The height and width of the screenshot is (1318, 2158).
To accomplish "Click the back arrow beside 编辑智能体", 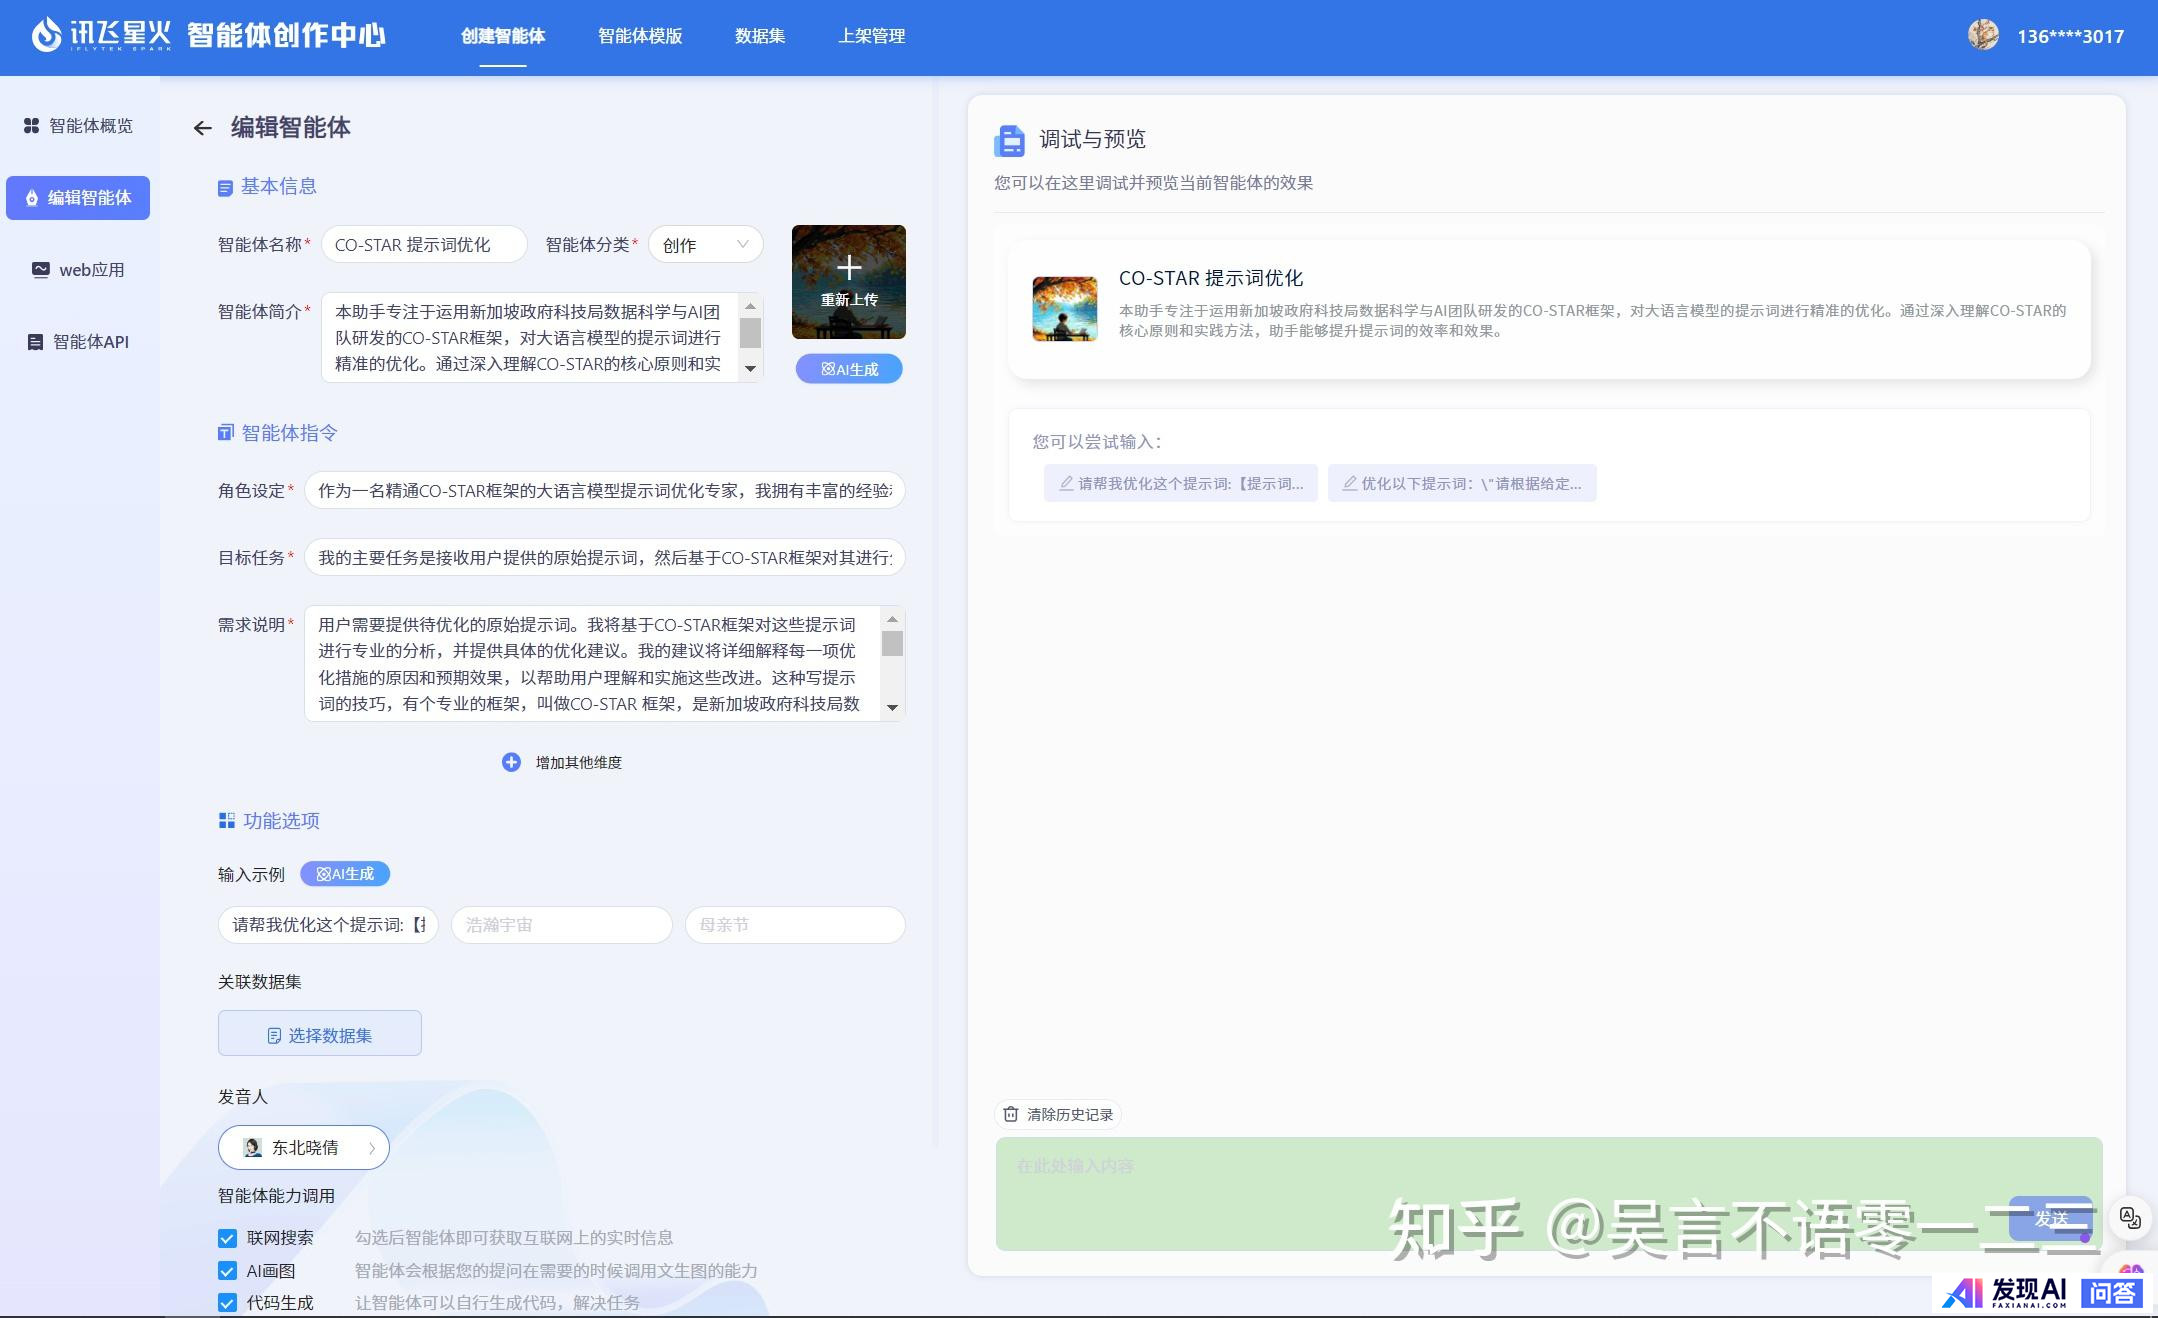I will (x=202, y=128).
